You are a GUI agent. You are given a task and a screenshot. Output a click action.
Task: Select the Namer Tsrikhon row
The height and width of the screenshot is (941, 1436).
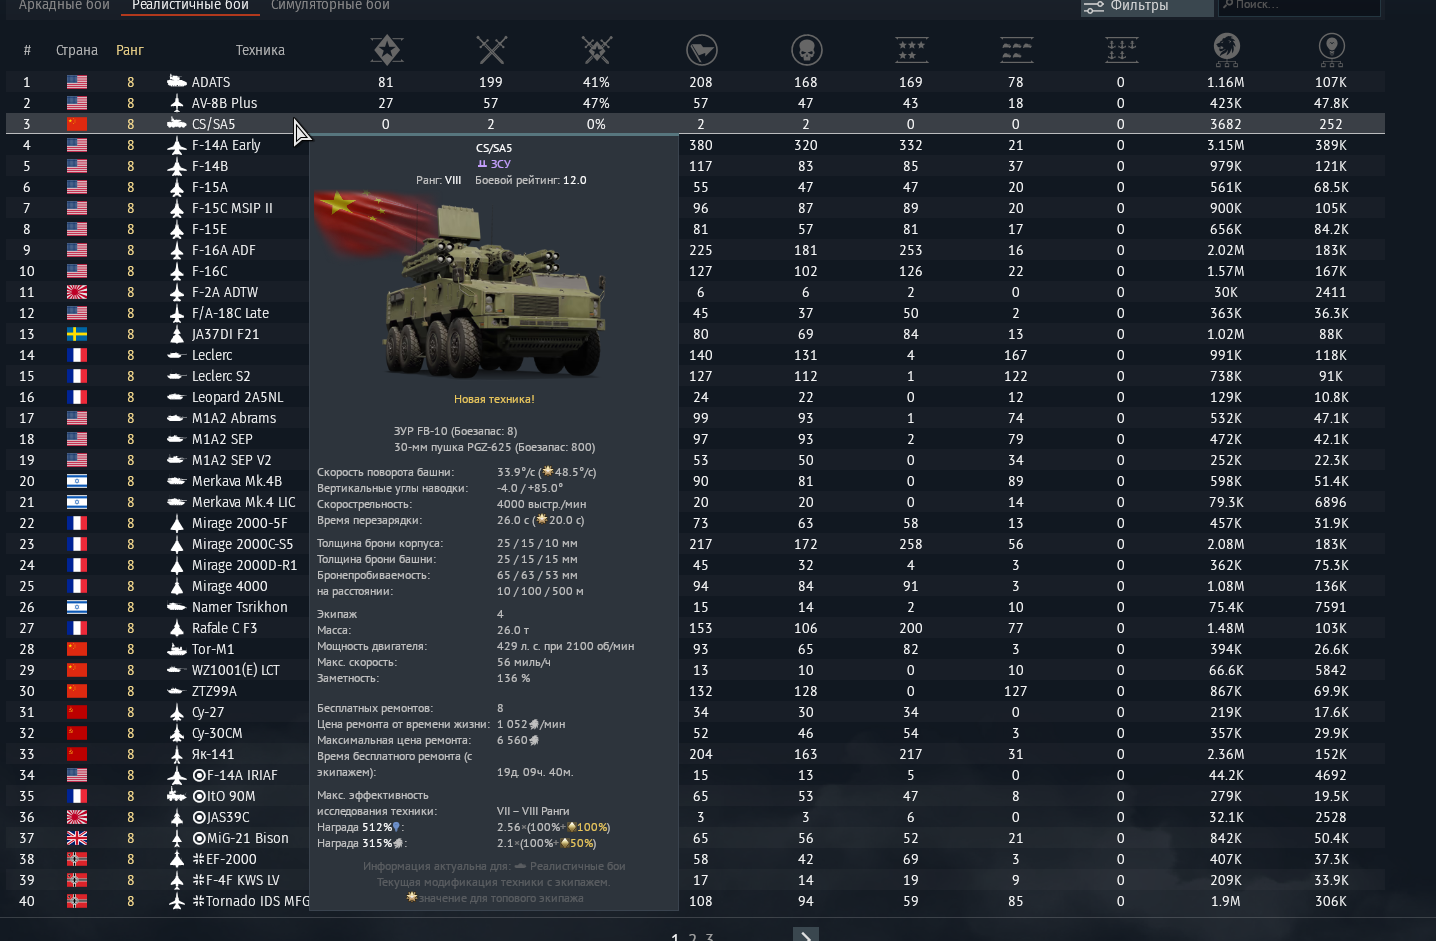click(695, 607)
